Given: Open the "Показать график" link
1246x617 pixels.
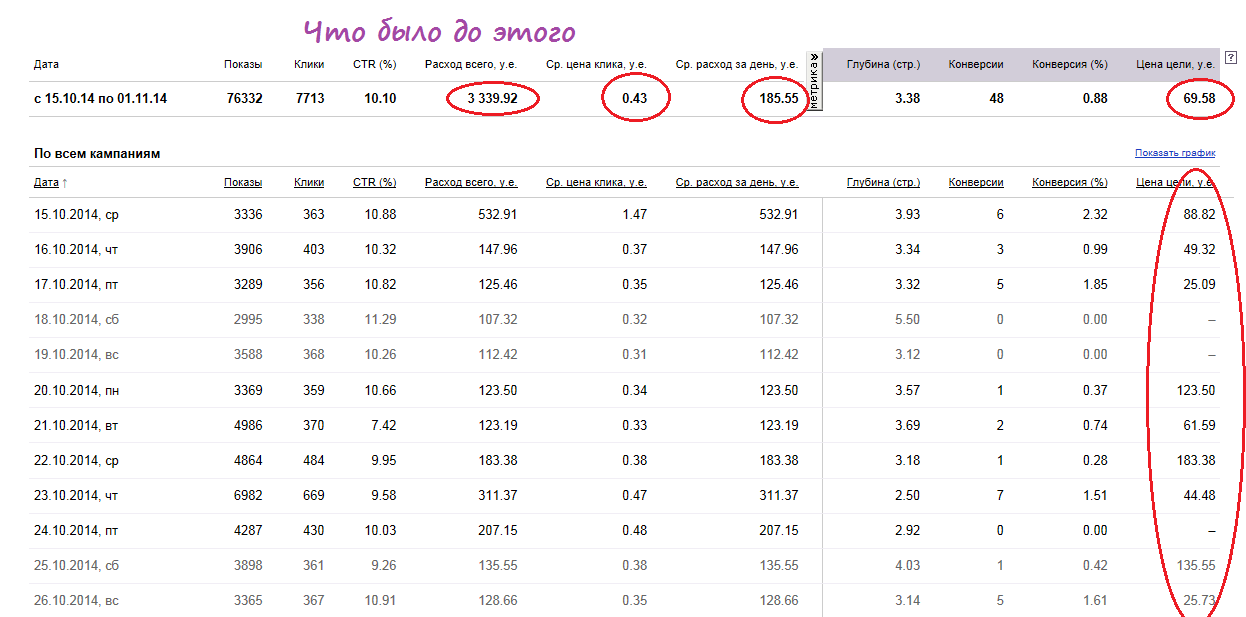Looking at the screenshot, I should point(1175,153).
